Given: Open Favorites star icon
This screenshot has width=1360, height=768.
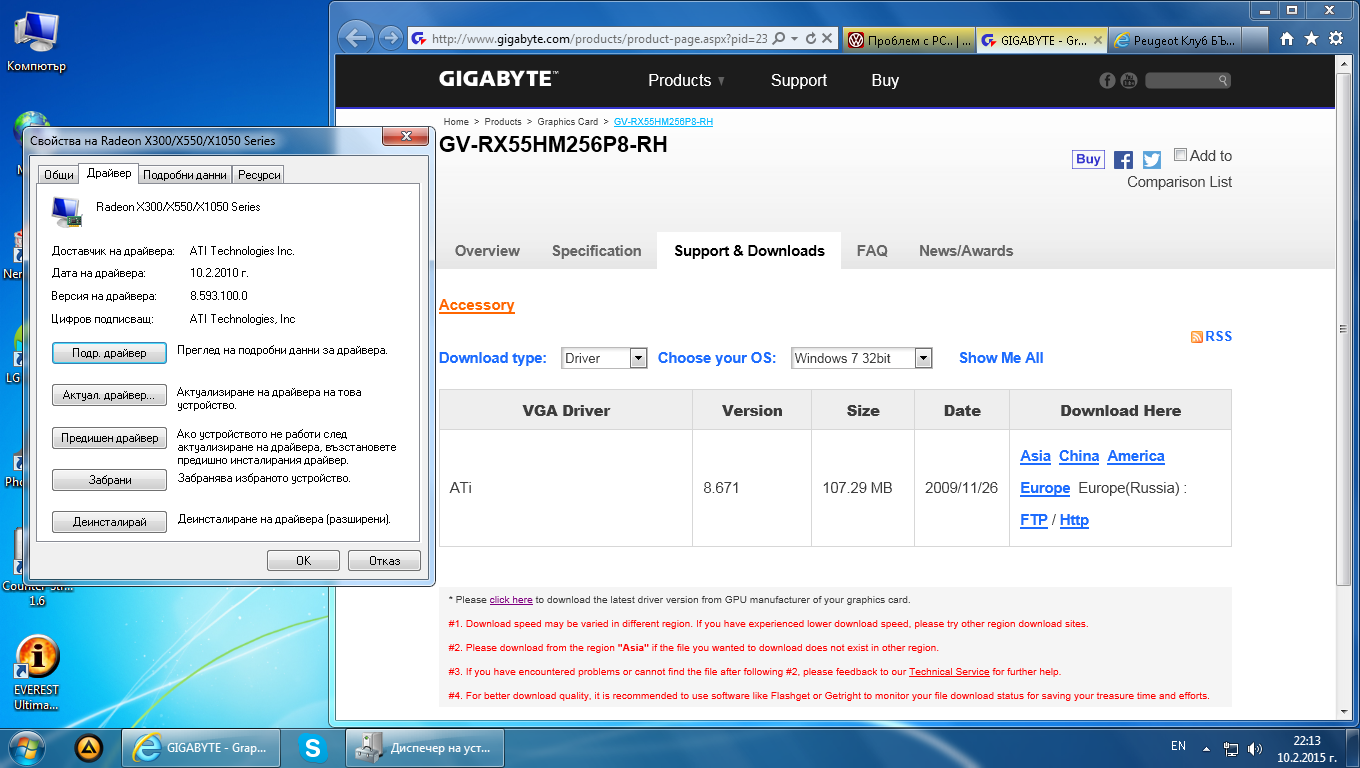Looking at the screenshot, I should click(x=1310, y=39).
